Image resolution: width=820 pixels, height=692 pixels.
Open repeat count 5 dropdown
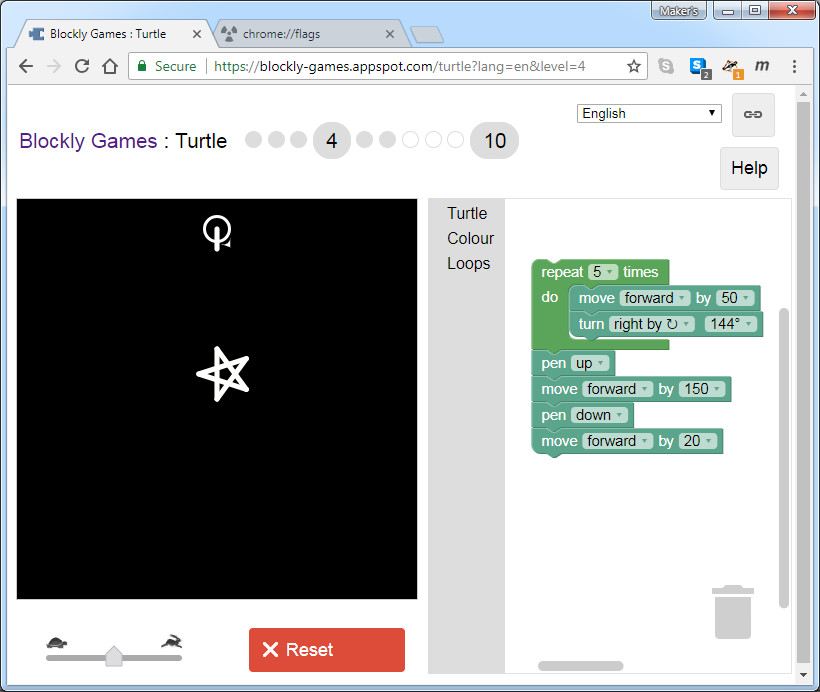[x=602, y=272]
